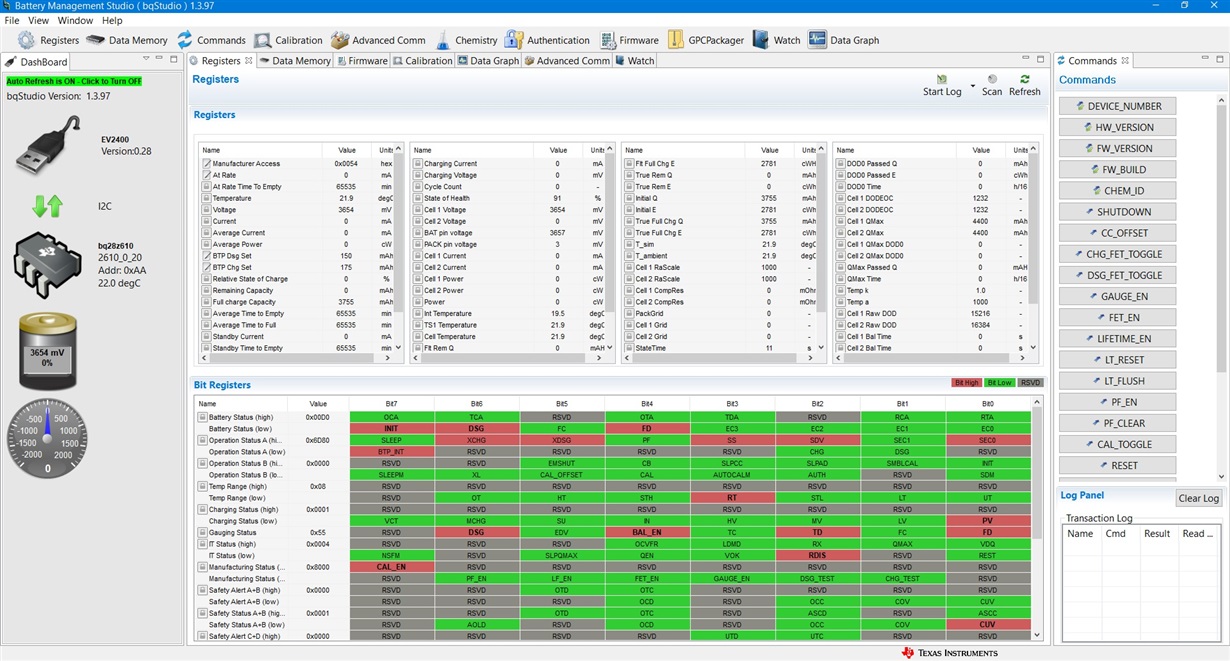This screenshot has height=661, width=1230.
Task: Click the red Bit High legend swatch
Action: 967,383
